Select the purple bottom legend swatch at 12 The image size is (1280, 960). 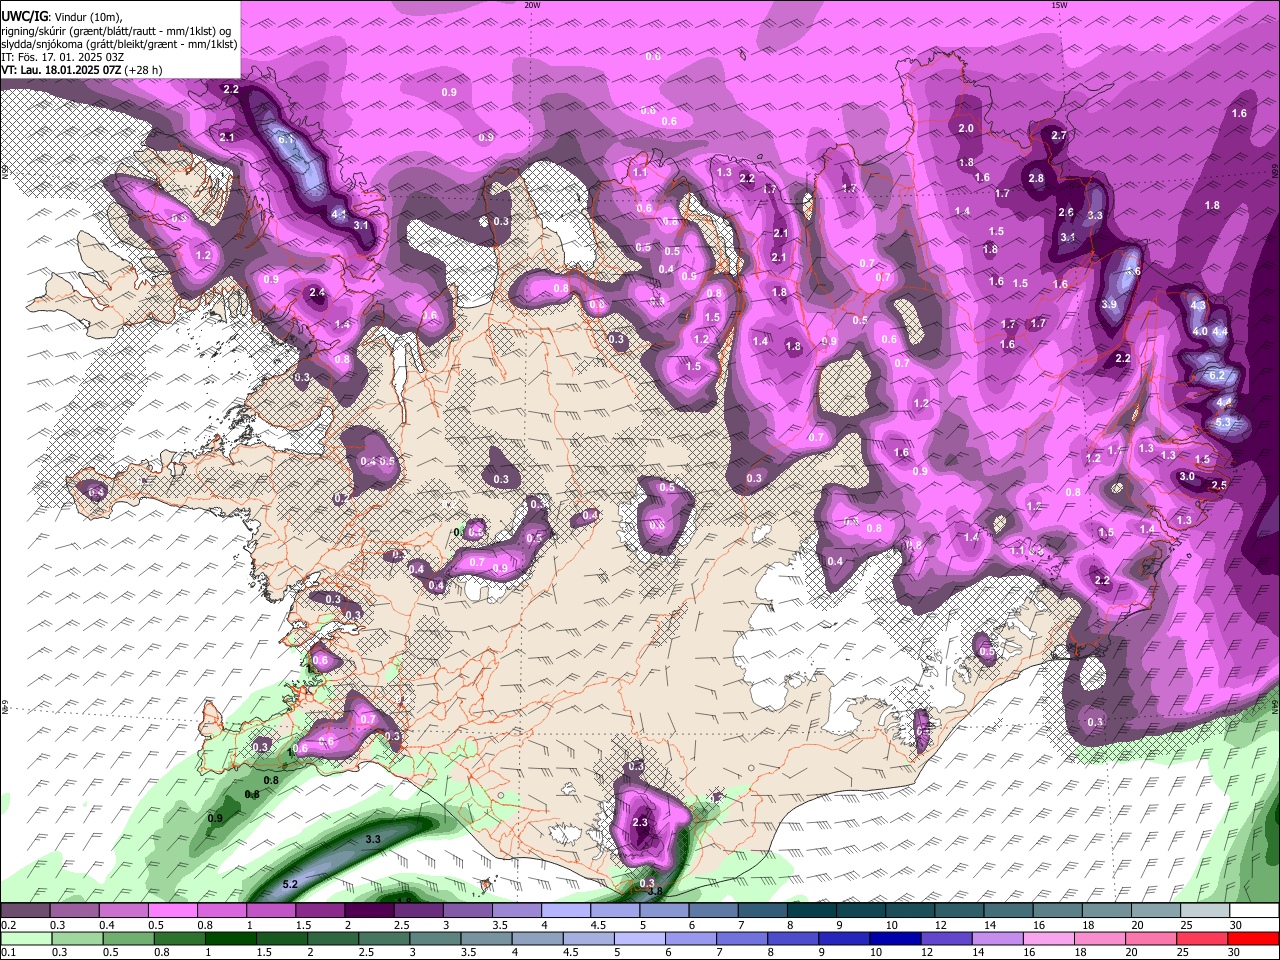[x=947, y=938]
